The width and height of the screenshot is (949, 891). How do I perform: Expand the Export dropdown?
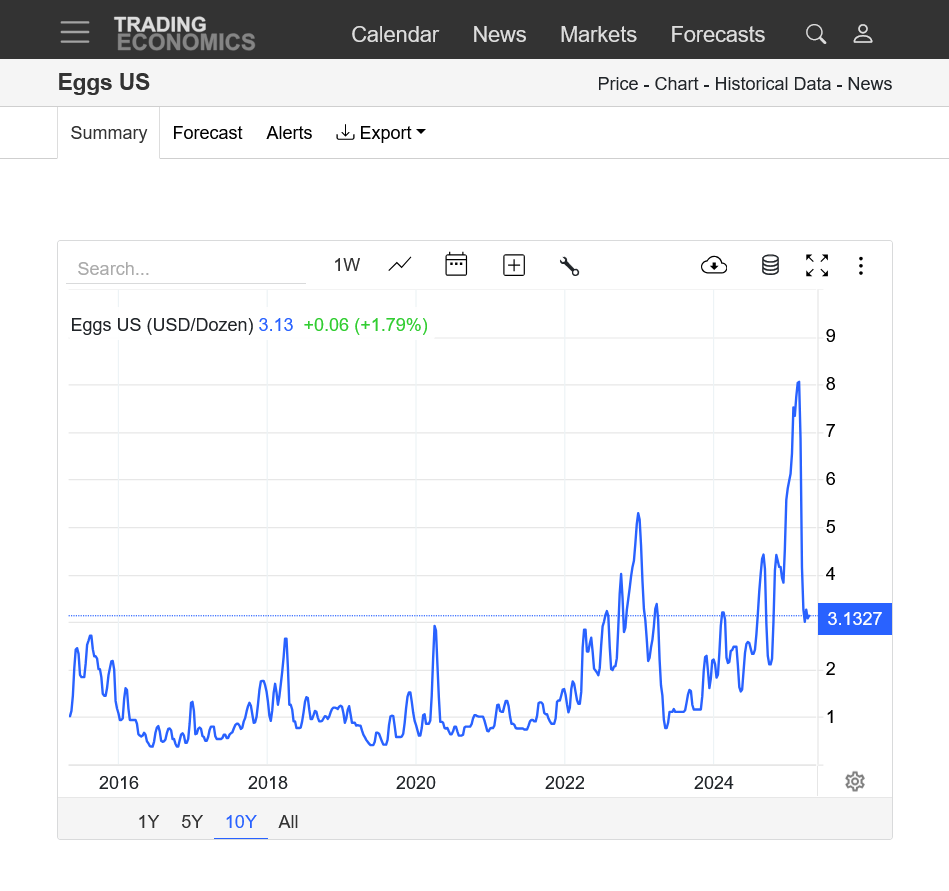pyautogui.click(x=381, y=133)
